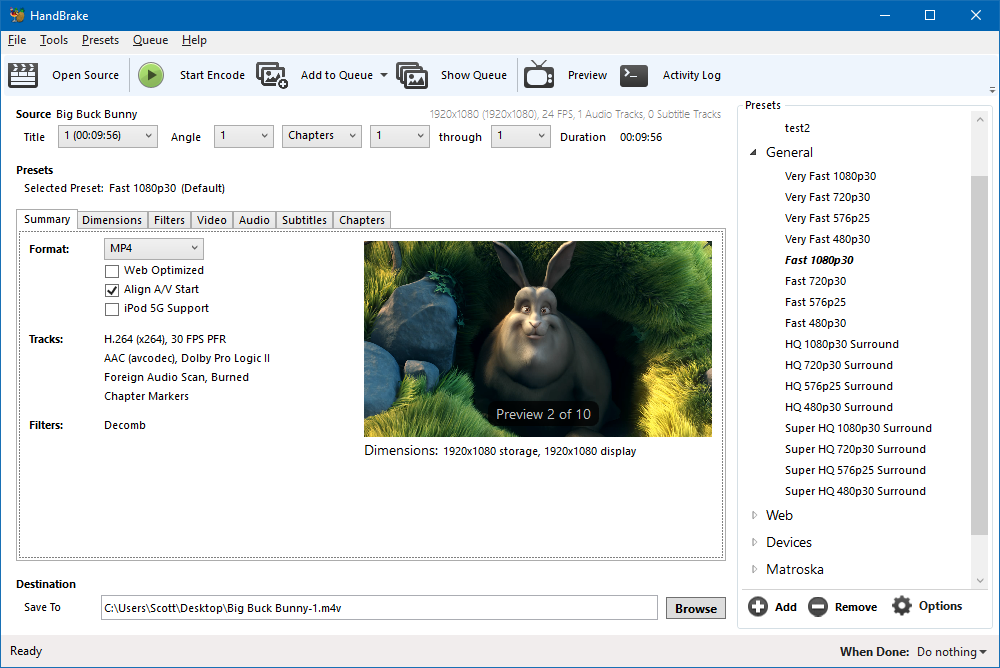Uncheck the Align A/V Start checkbox
The height and width of the screenshot is (668, 1000).
tap(112, 290)
